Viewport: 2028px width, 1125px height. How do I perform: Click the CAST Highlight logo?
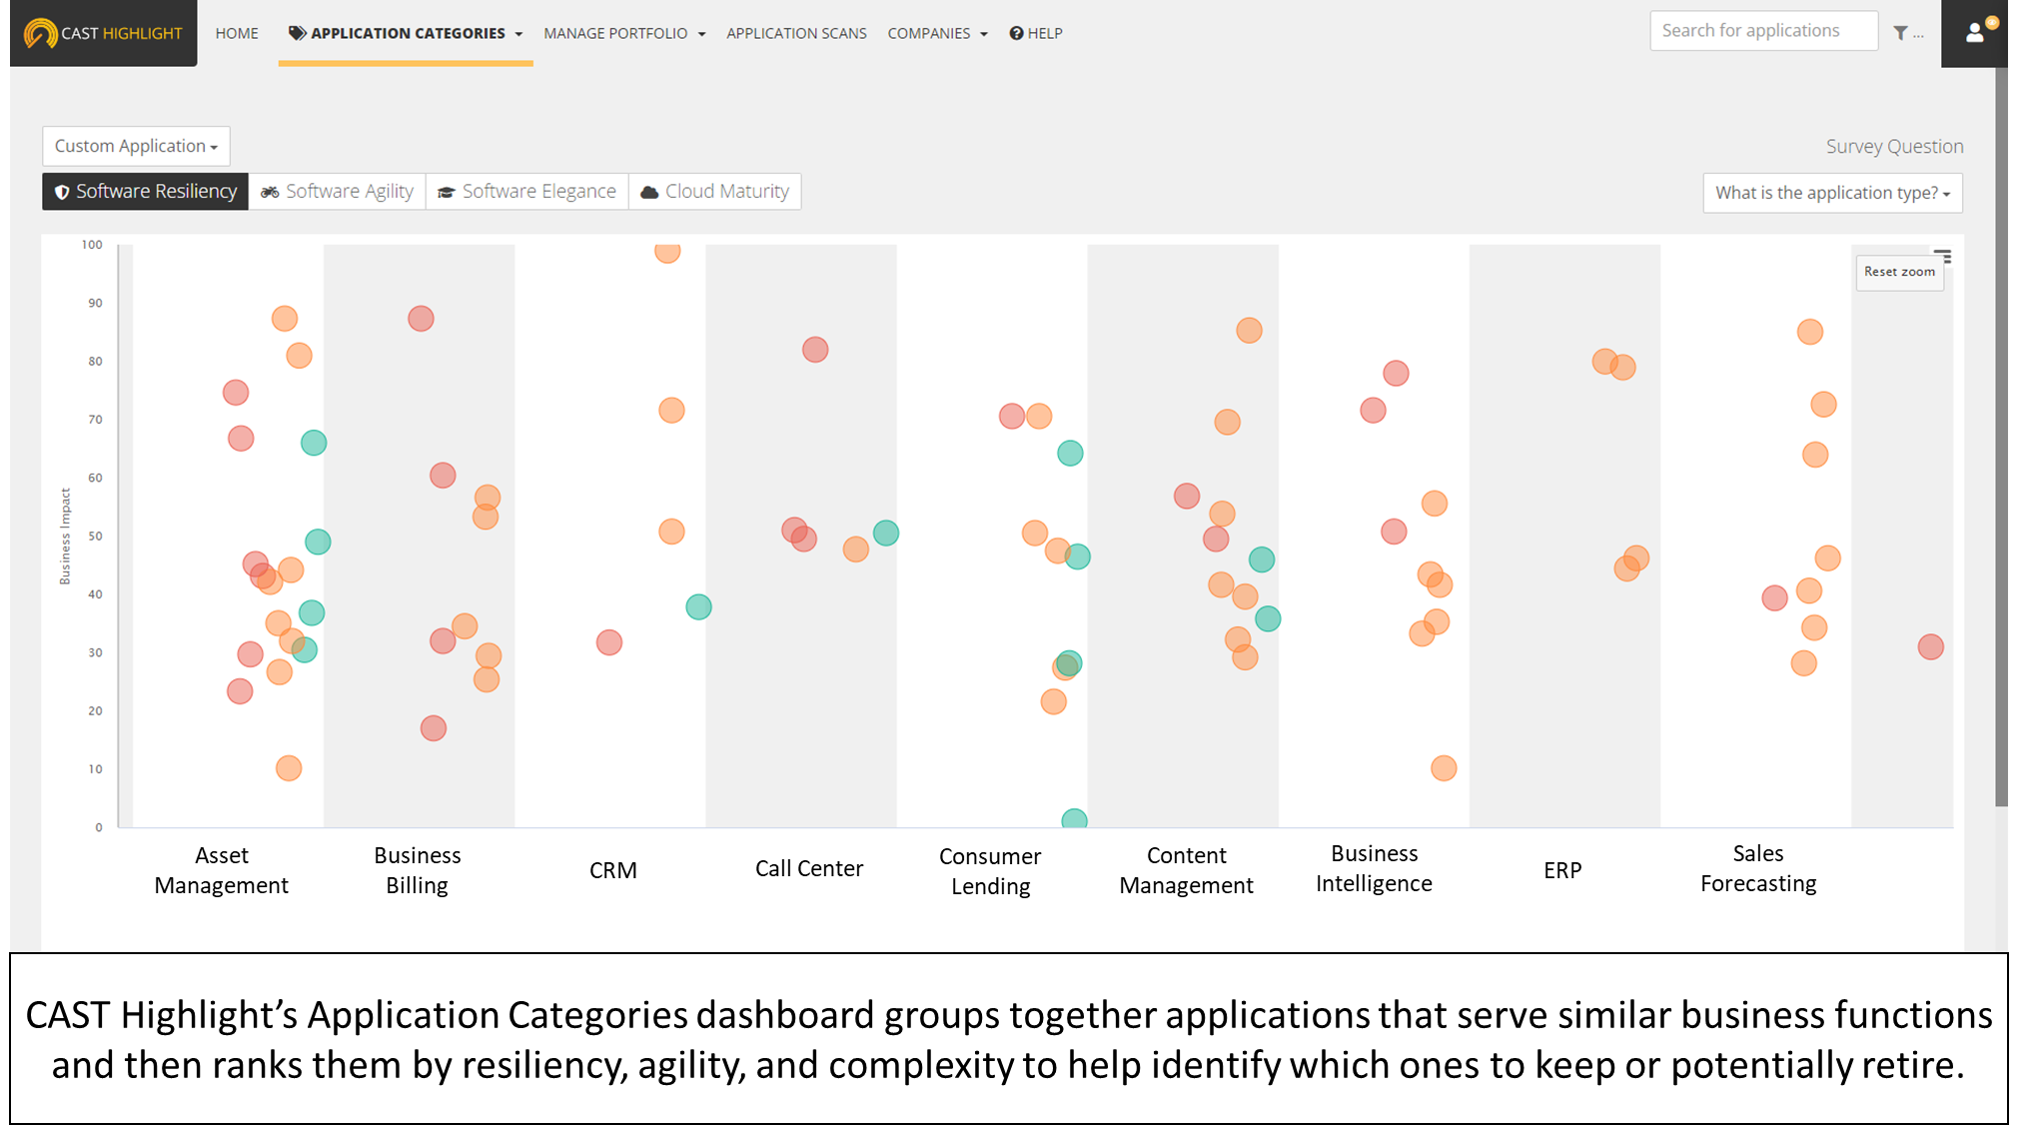click(x=103, y=33)
